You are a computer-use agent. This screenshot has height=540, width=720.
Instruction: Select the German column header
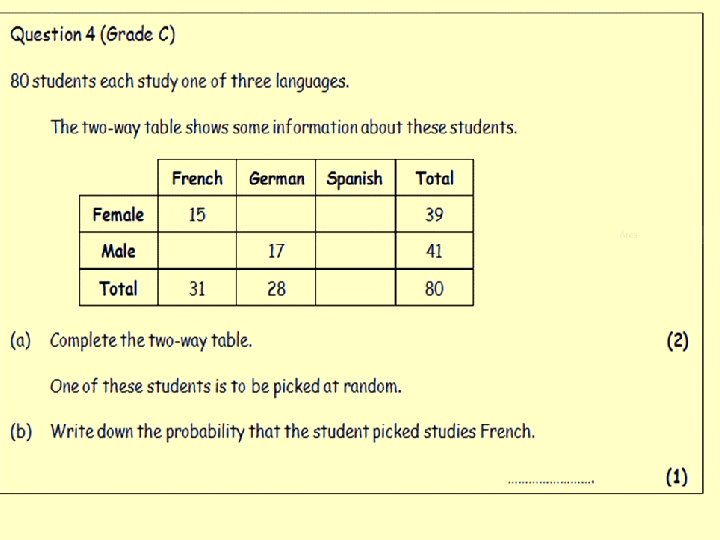click(x=276, y=178)
